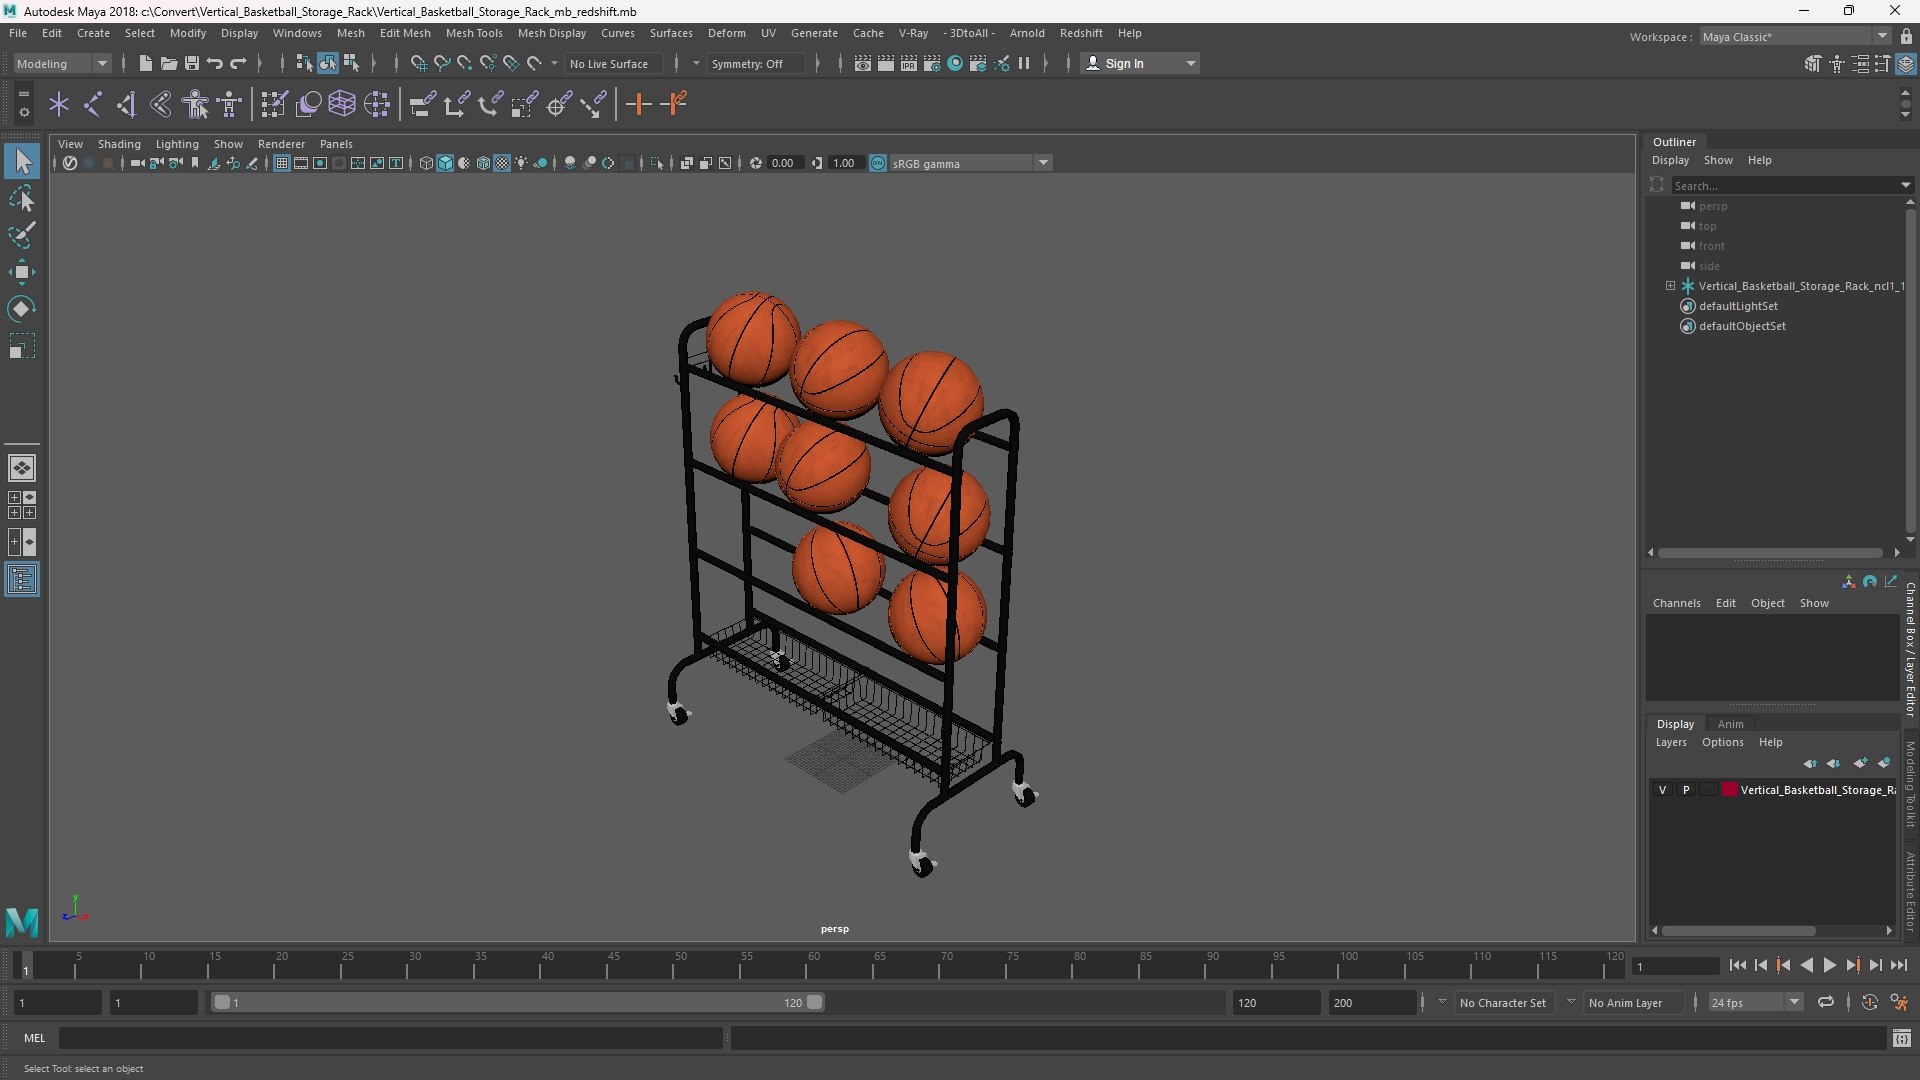Click frame 60 on the timeline
The image size is (1920, 1080).
pyautogui.click(x=813, y=964)
